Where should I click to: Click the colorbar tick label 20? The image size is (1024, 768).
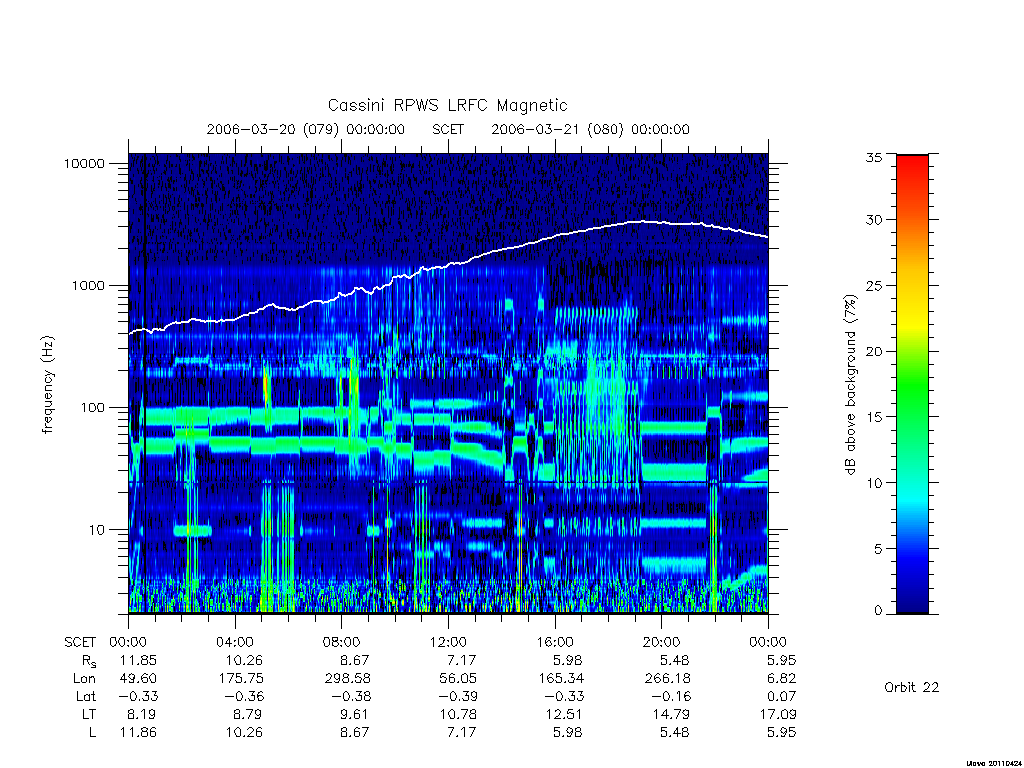pyautogui.click(x=874, y=351)
